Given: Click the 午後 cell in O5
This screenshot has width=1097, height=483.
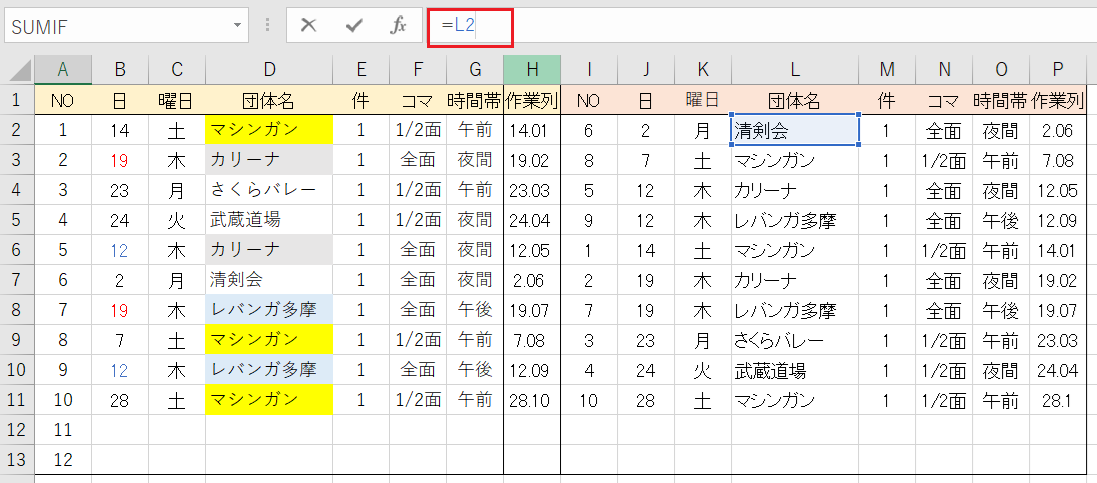Looking at the screenshot, I should tap(1000, 220).
